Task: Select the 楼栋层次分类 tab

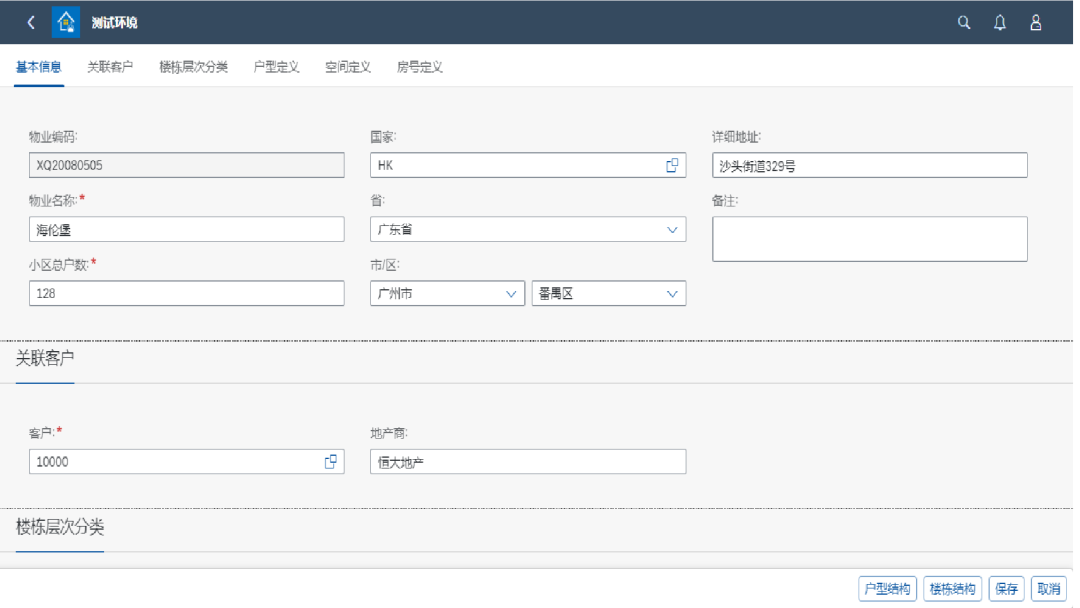Action: [193, 67]
